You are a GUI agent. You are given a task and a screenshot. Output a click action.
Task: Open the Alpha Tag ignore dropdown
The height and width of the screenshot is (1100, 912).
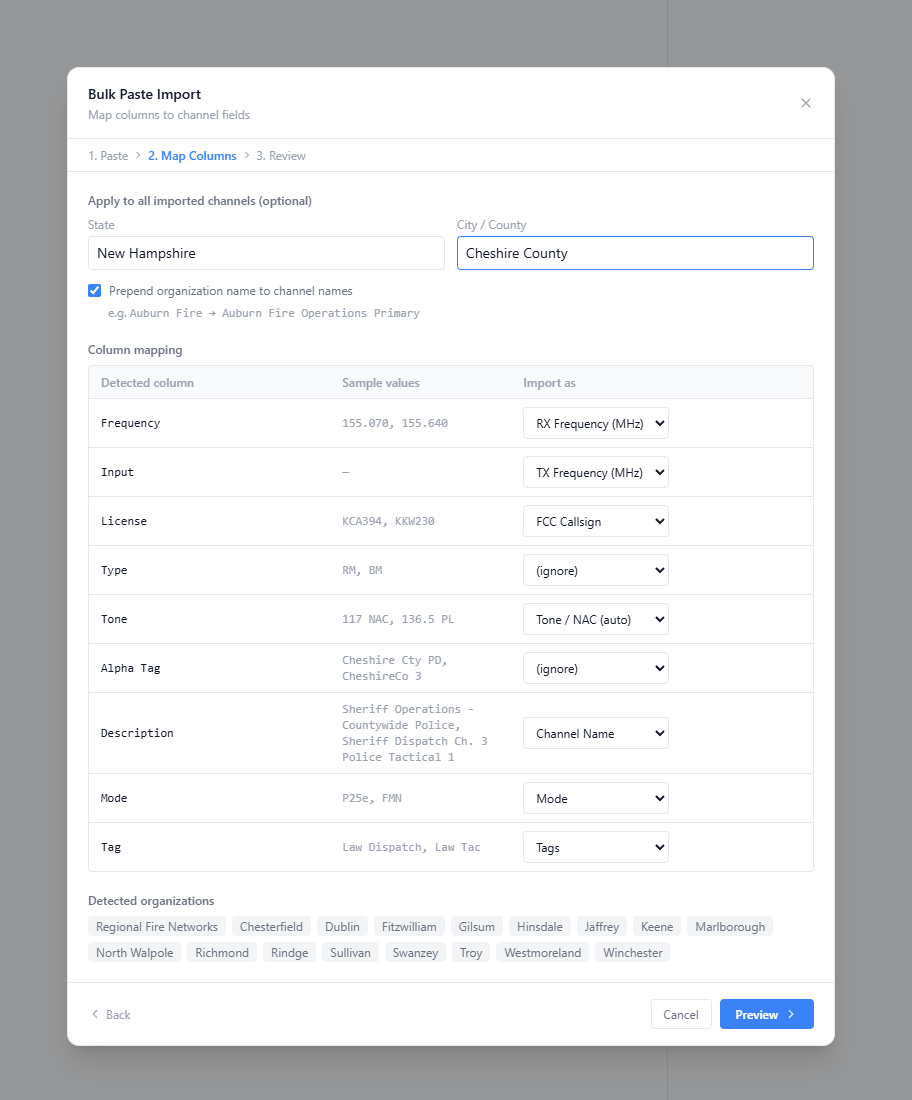click(x=595, y=668)
